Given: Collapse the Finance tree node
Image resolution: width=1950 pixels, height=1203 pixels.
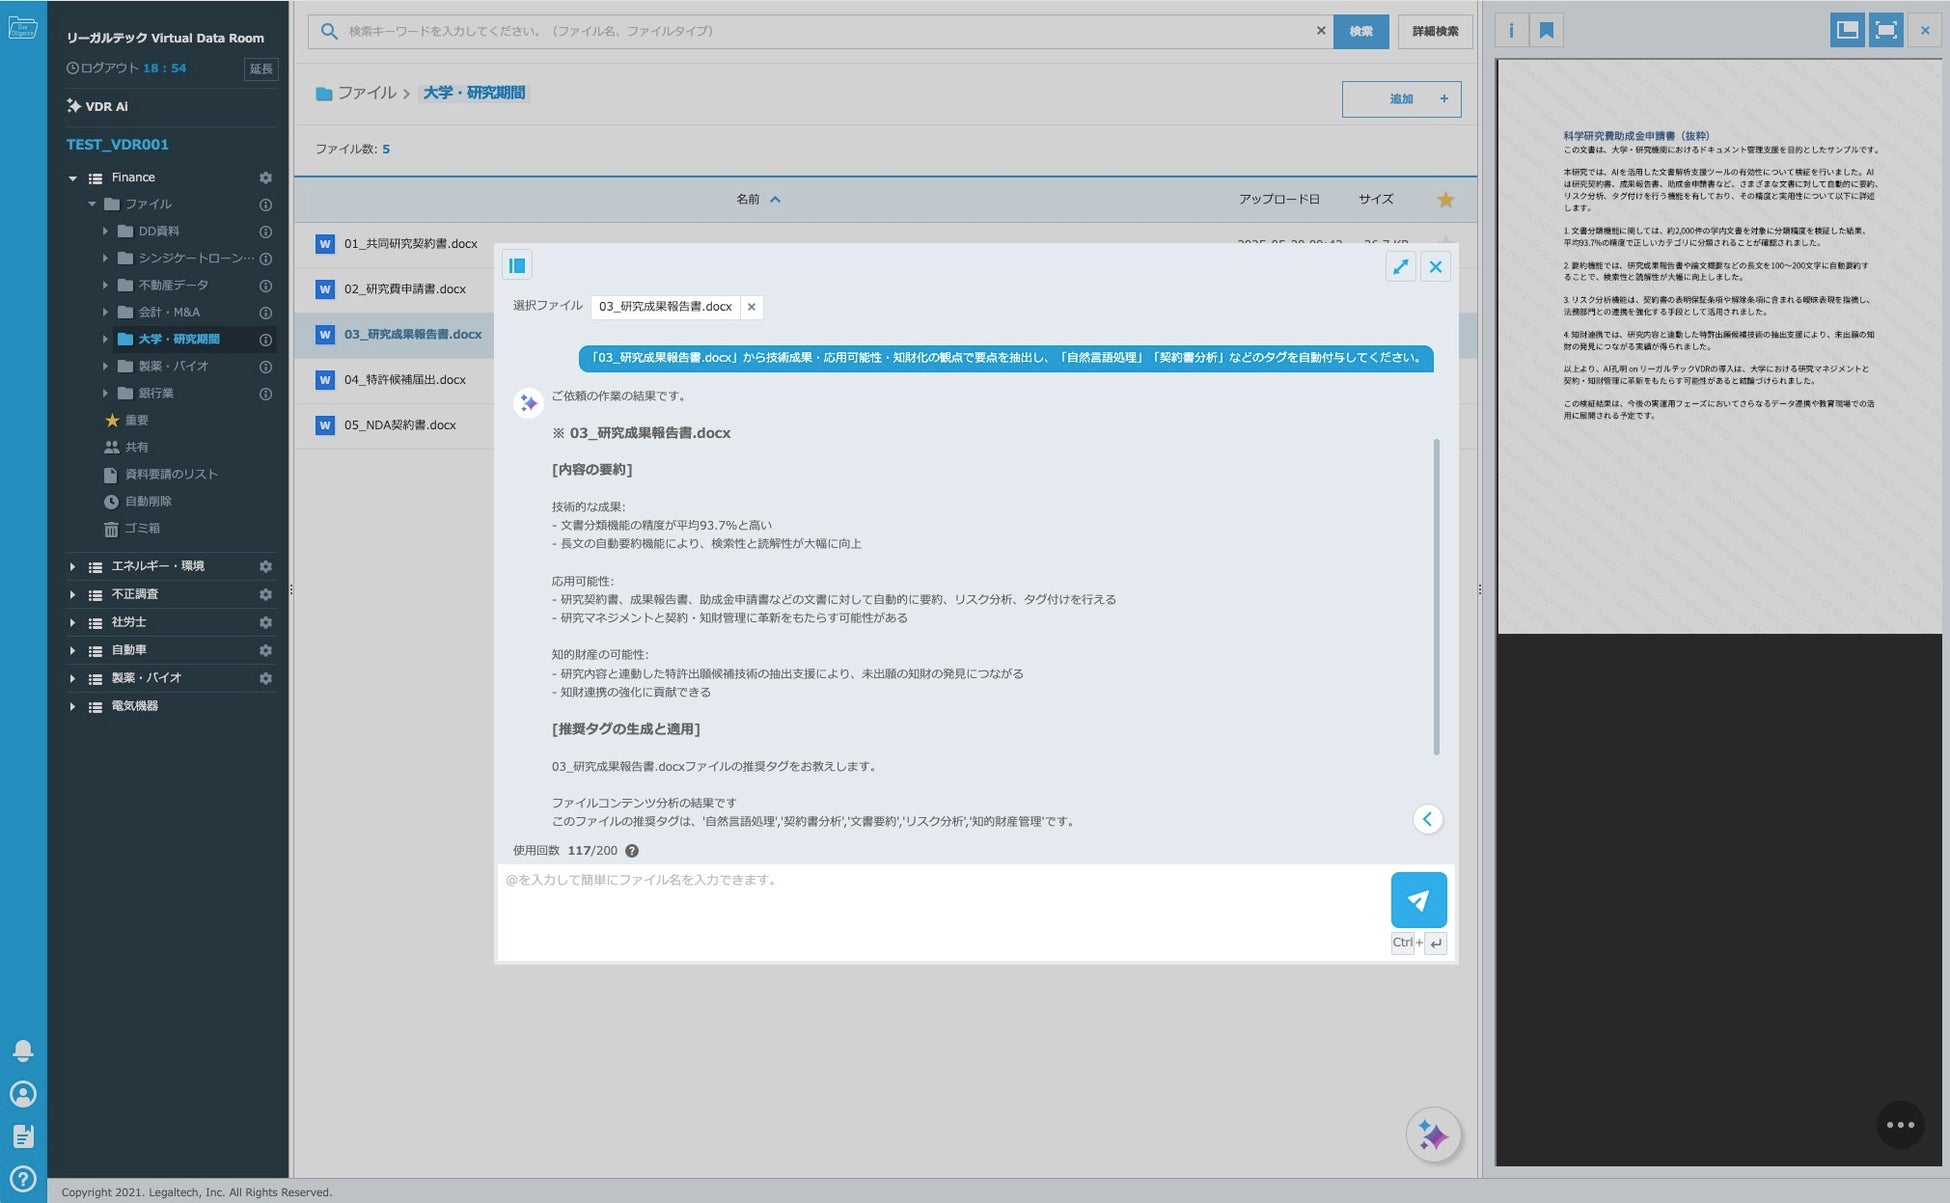Looking at the screenshot, I should 72,178.
